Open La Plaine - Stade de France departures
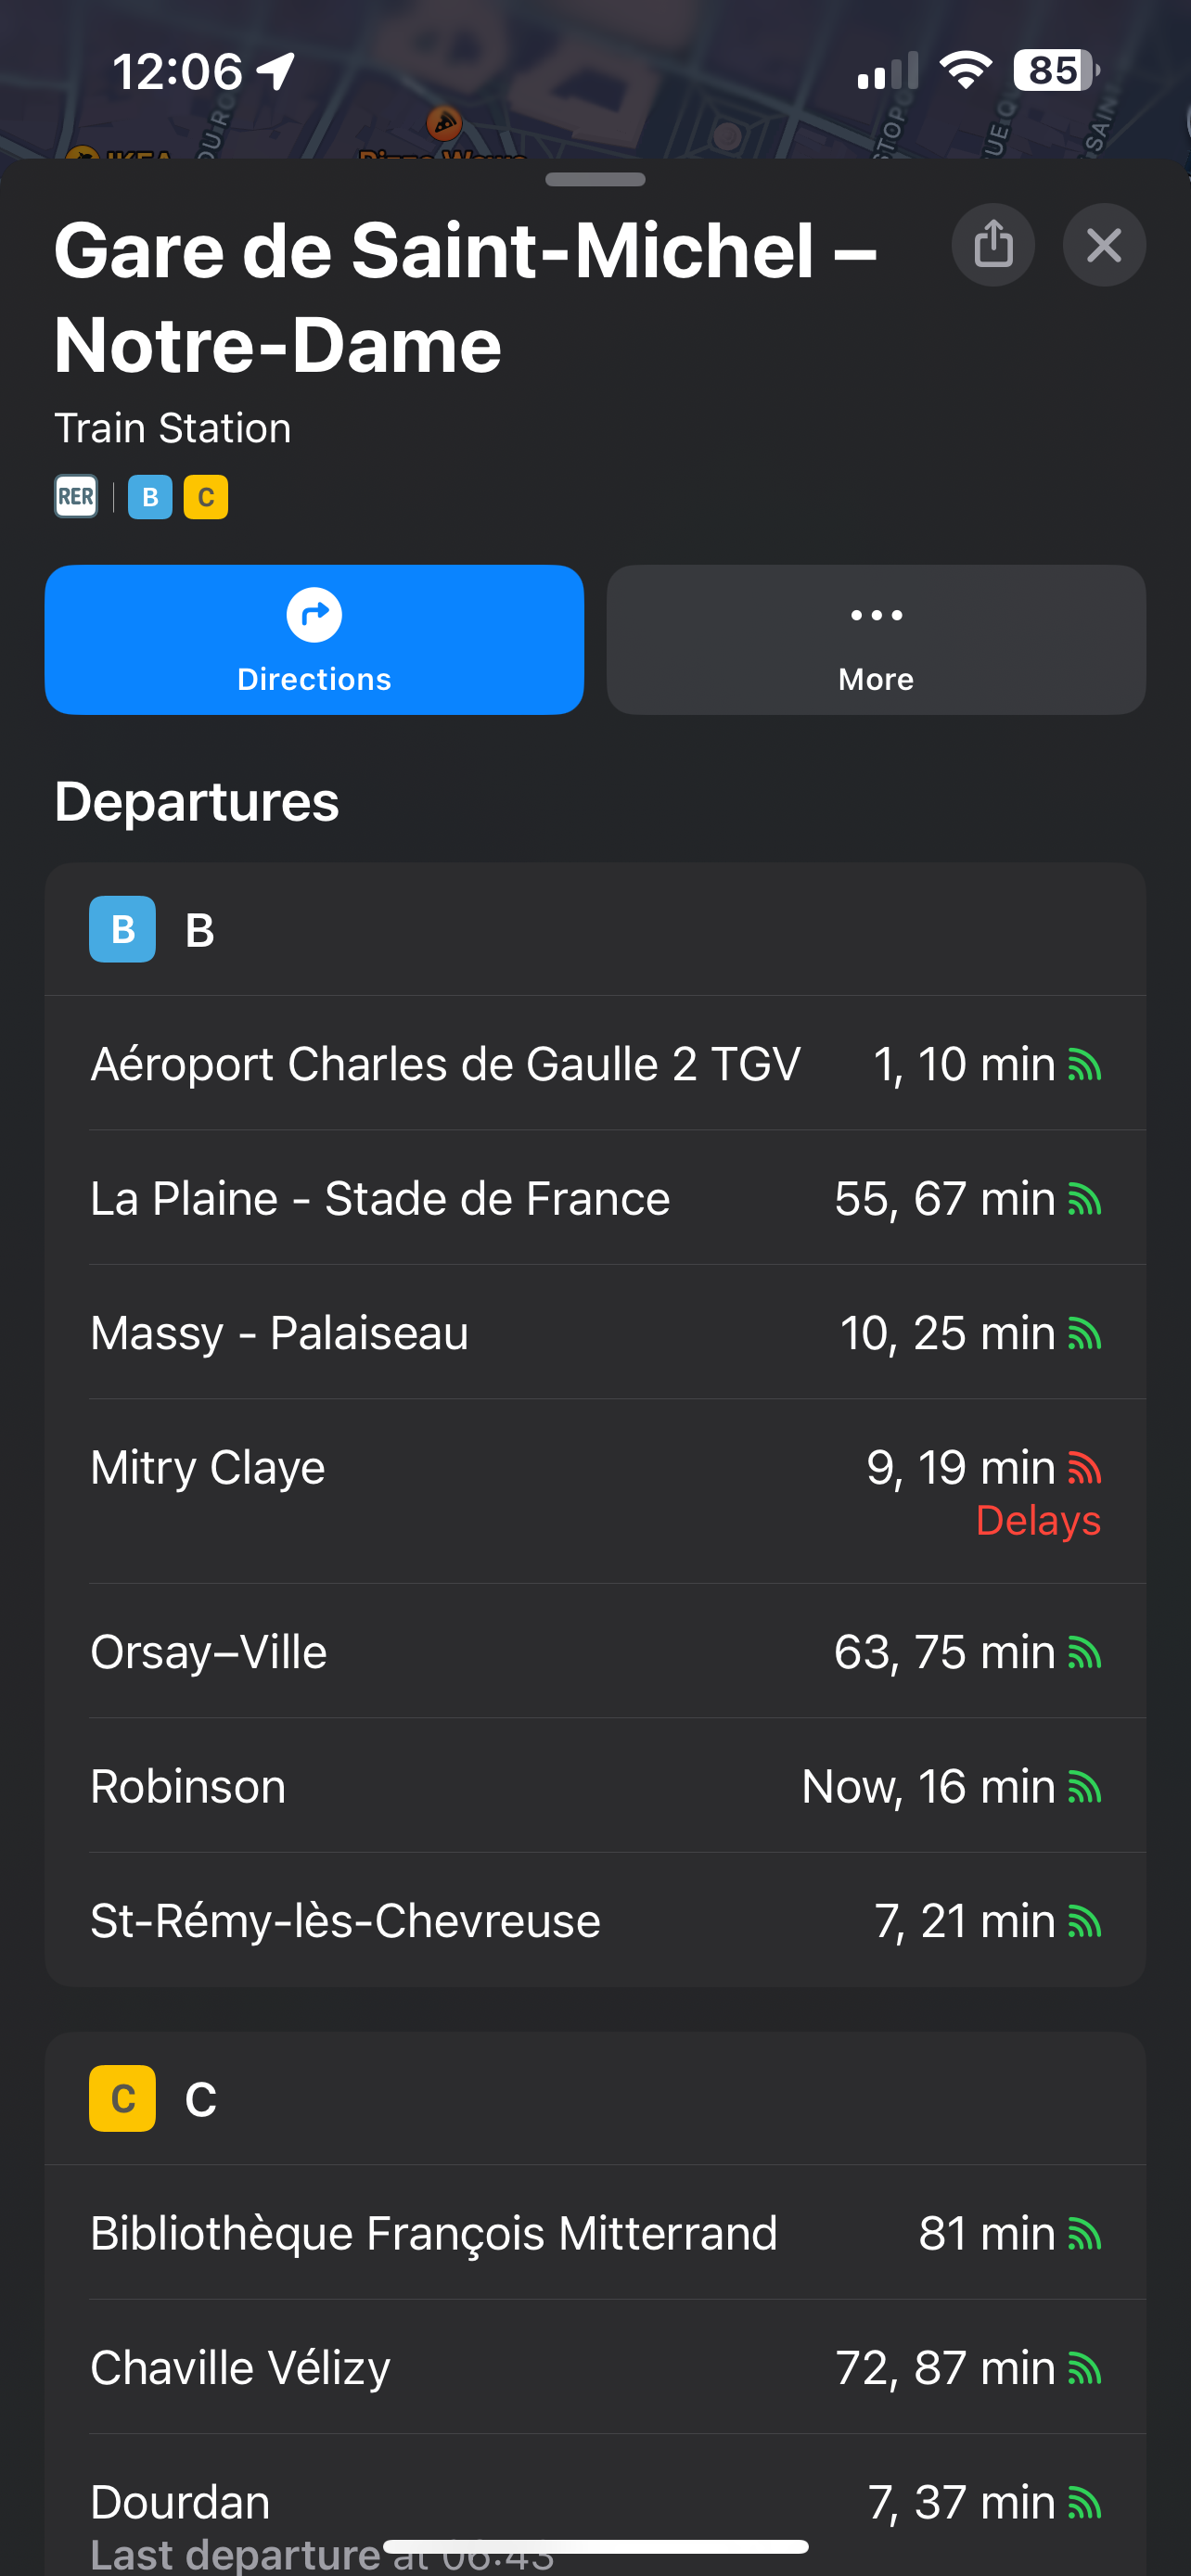The image size is (1191, 2576). point(380,1198)
